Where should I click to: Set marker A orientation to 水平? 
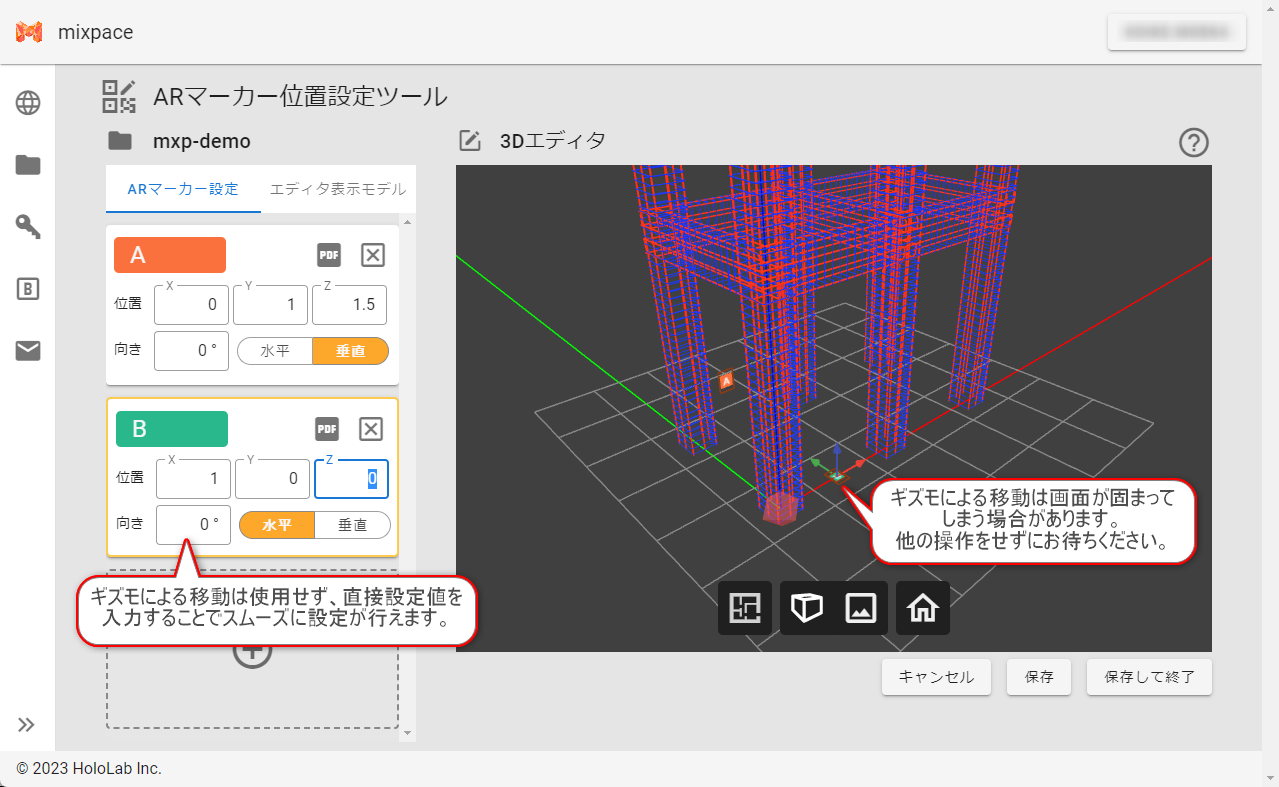click(275, 351)
